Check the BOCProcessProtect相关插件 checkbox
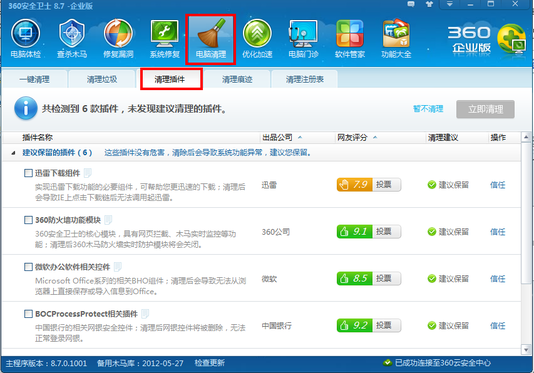The width and height of the screenshot is (534, 373). point(28,314)
